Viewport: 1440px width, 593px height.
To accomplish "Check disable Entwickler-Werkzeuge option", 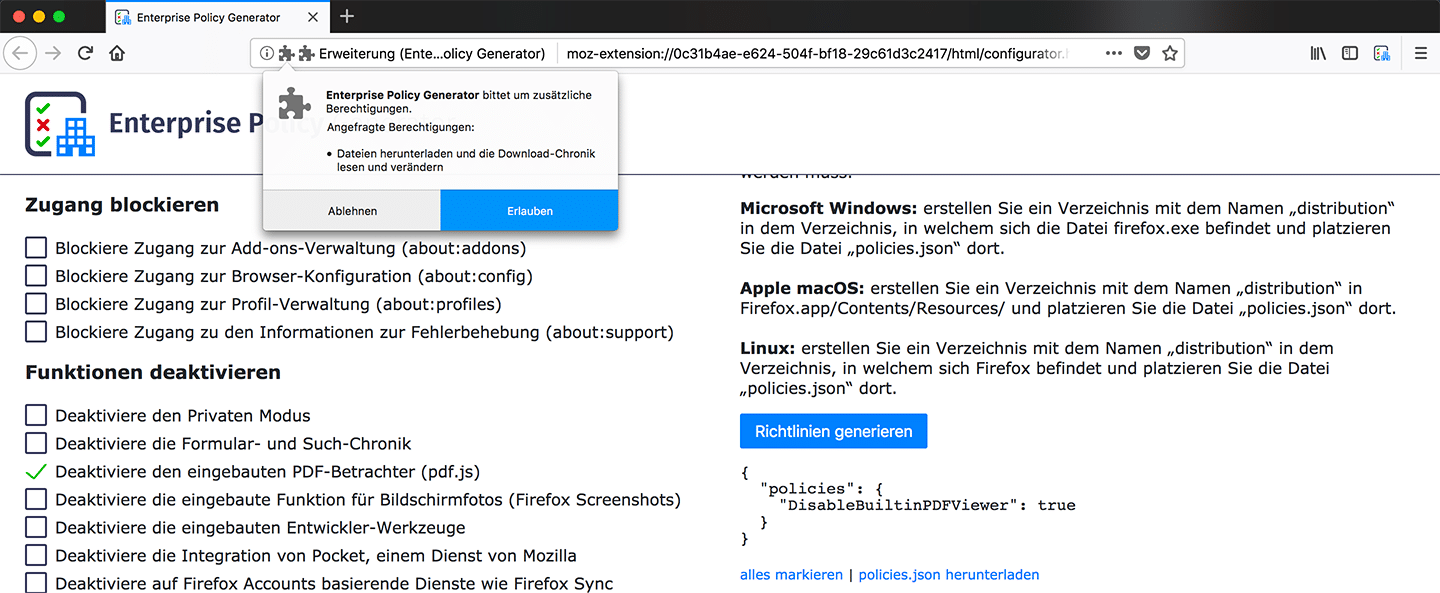I will tap(36, 527).
